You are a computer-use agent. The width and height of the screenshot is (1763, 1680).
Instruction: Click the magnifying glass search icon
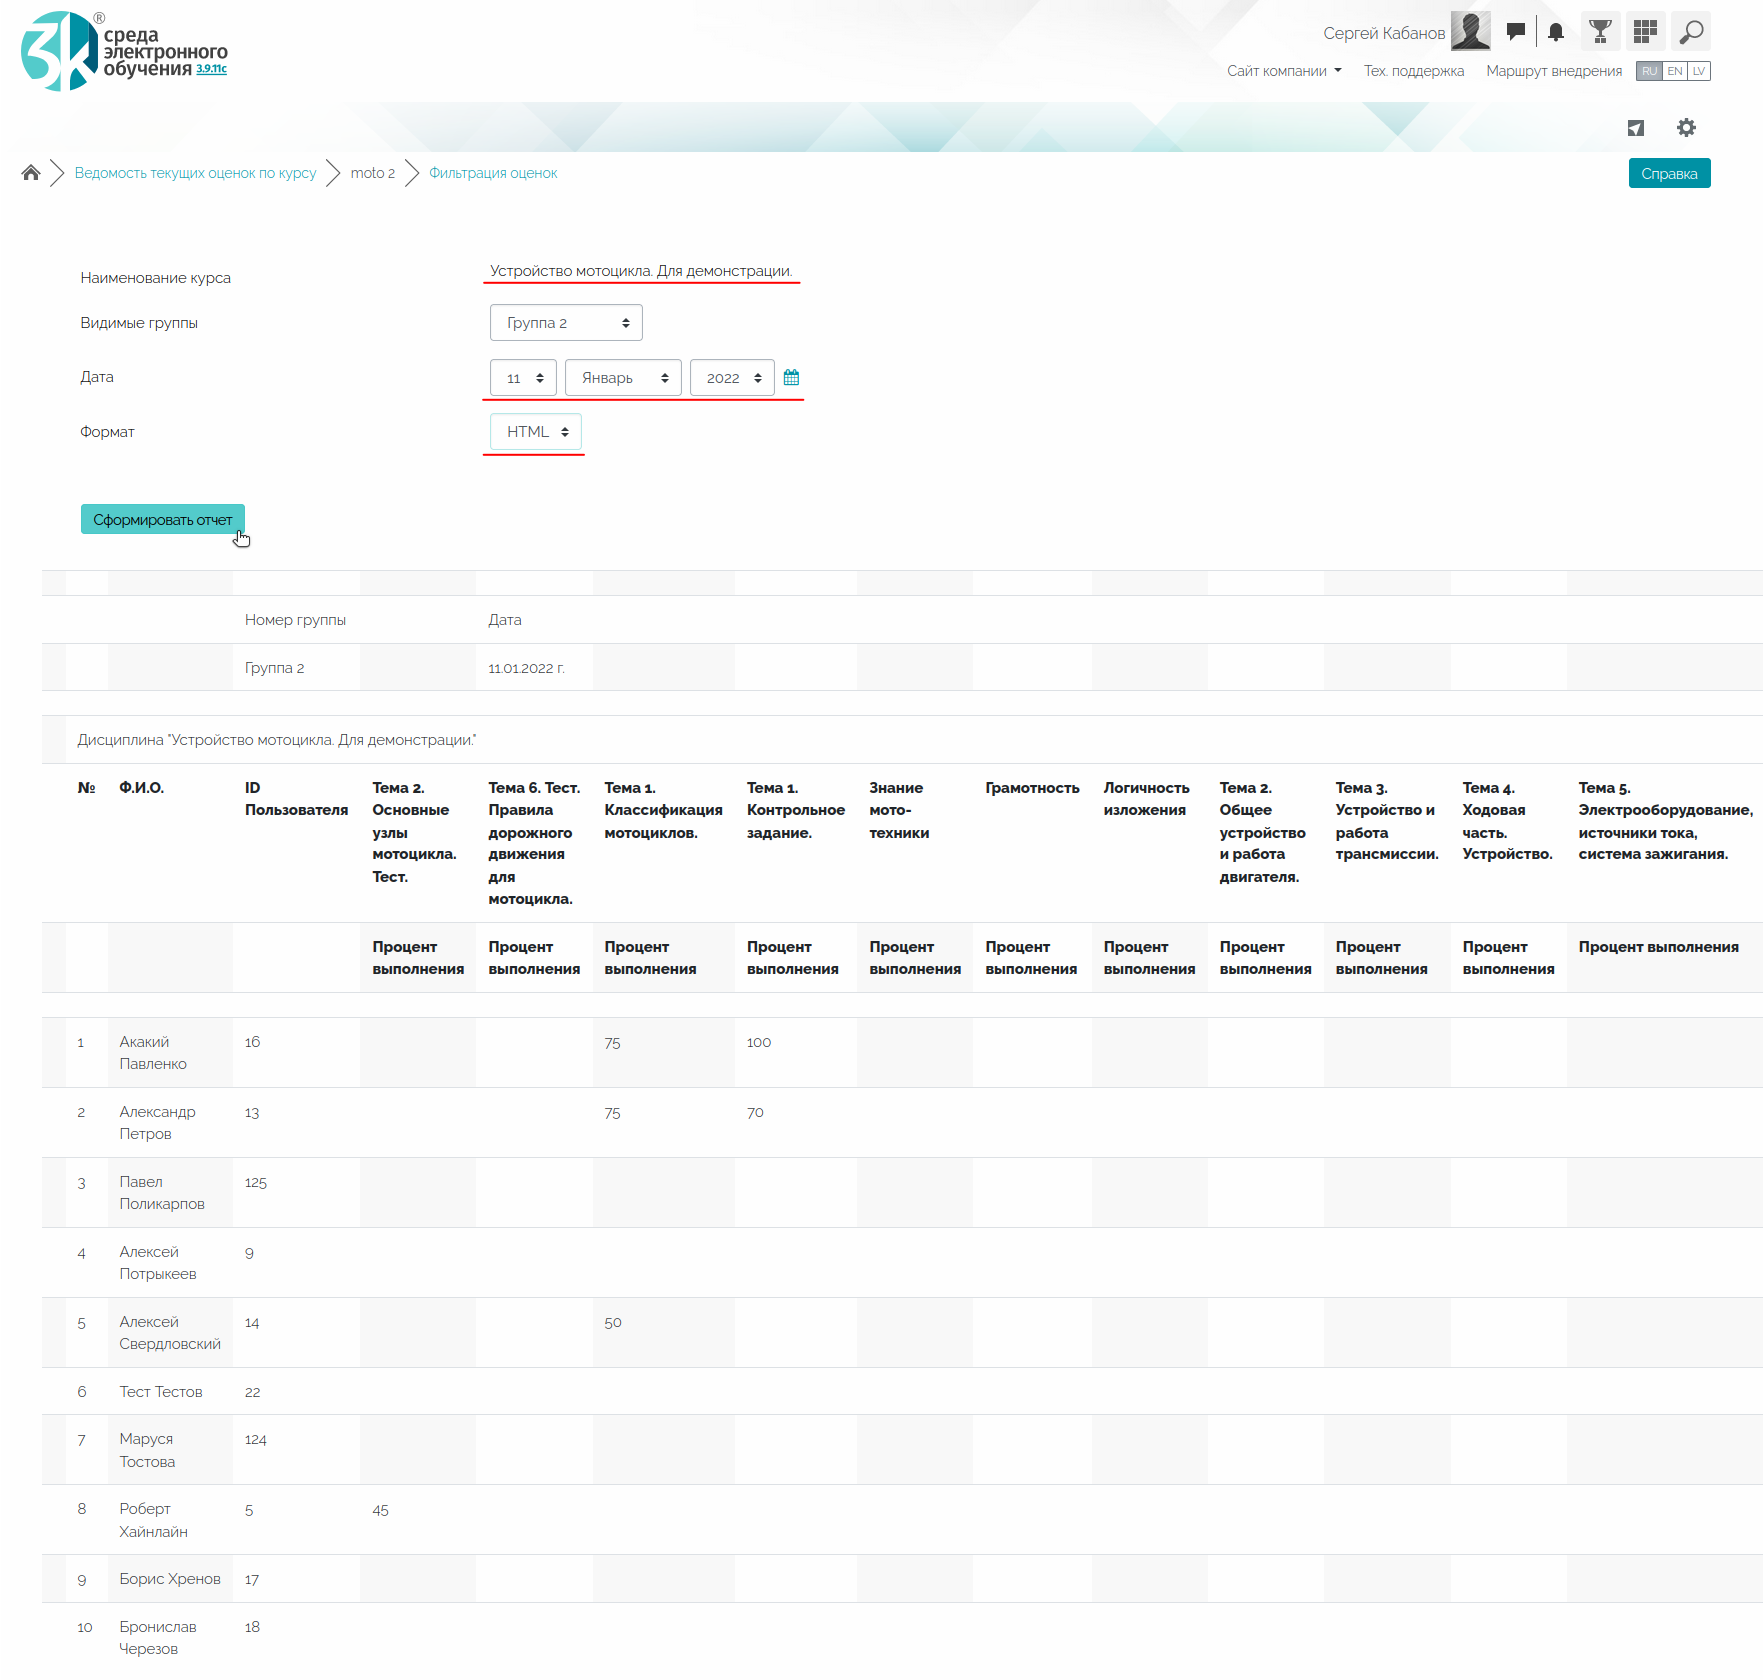click(1691, 32)
